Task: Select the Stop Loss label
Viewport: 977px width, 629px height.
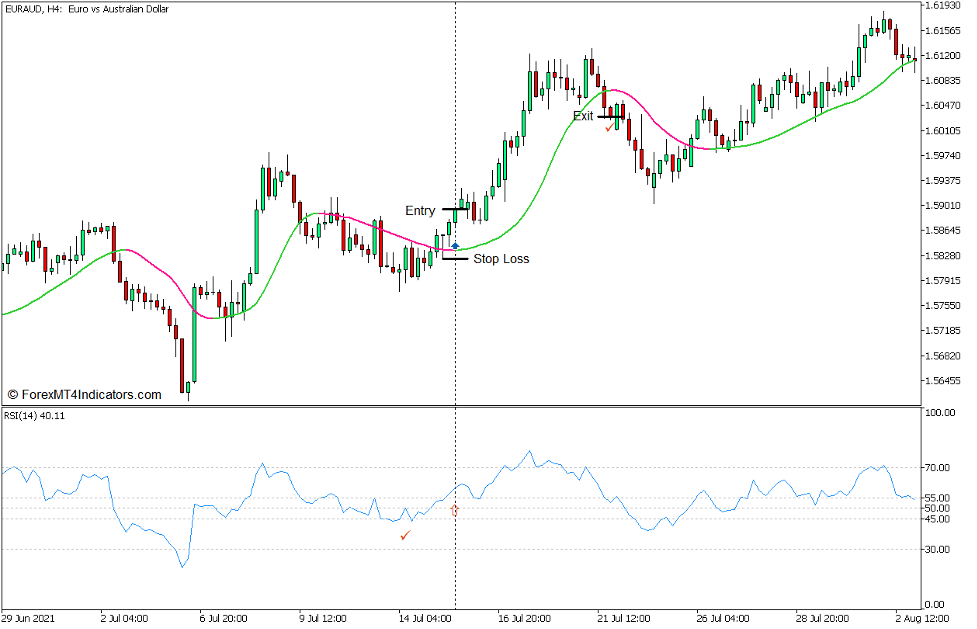Action: (501, 259)
